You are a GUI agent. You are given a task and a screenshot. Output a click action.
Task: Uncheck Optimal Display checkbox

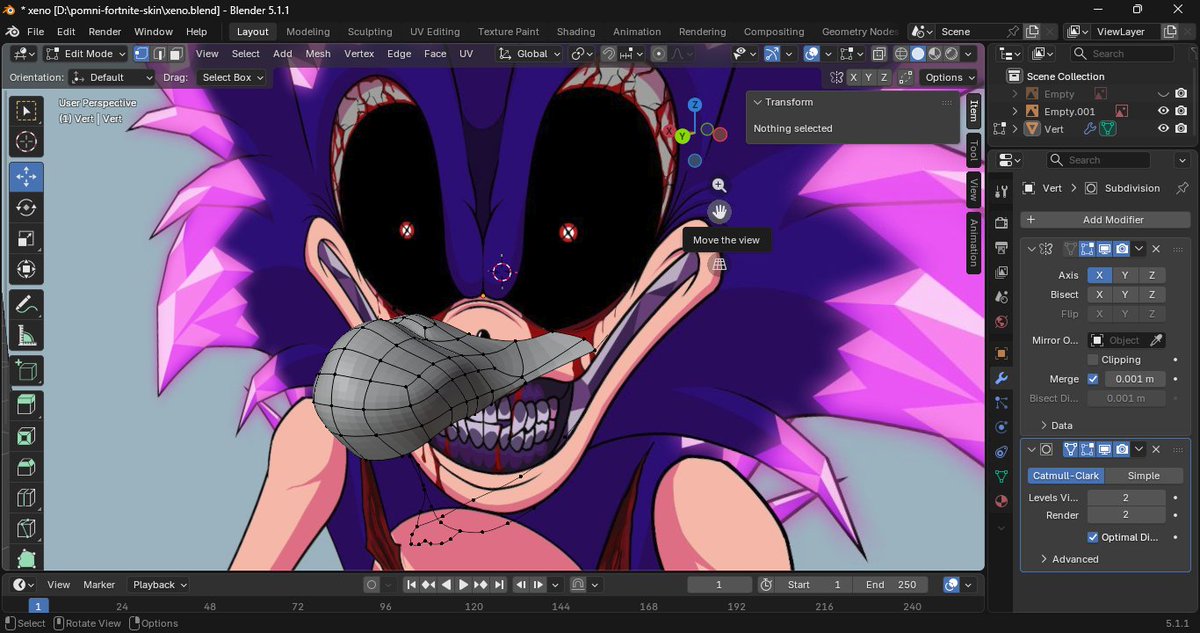click(1093, 537)
